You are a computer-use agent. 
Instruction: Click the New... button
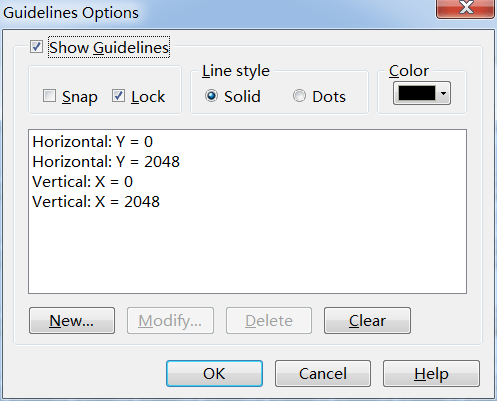coord(72,321)
